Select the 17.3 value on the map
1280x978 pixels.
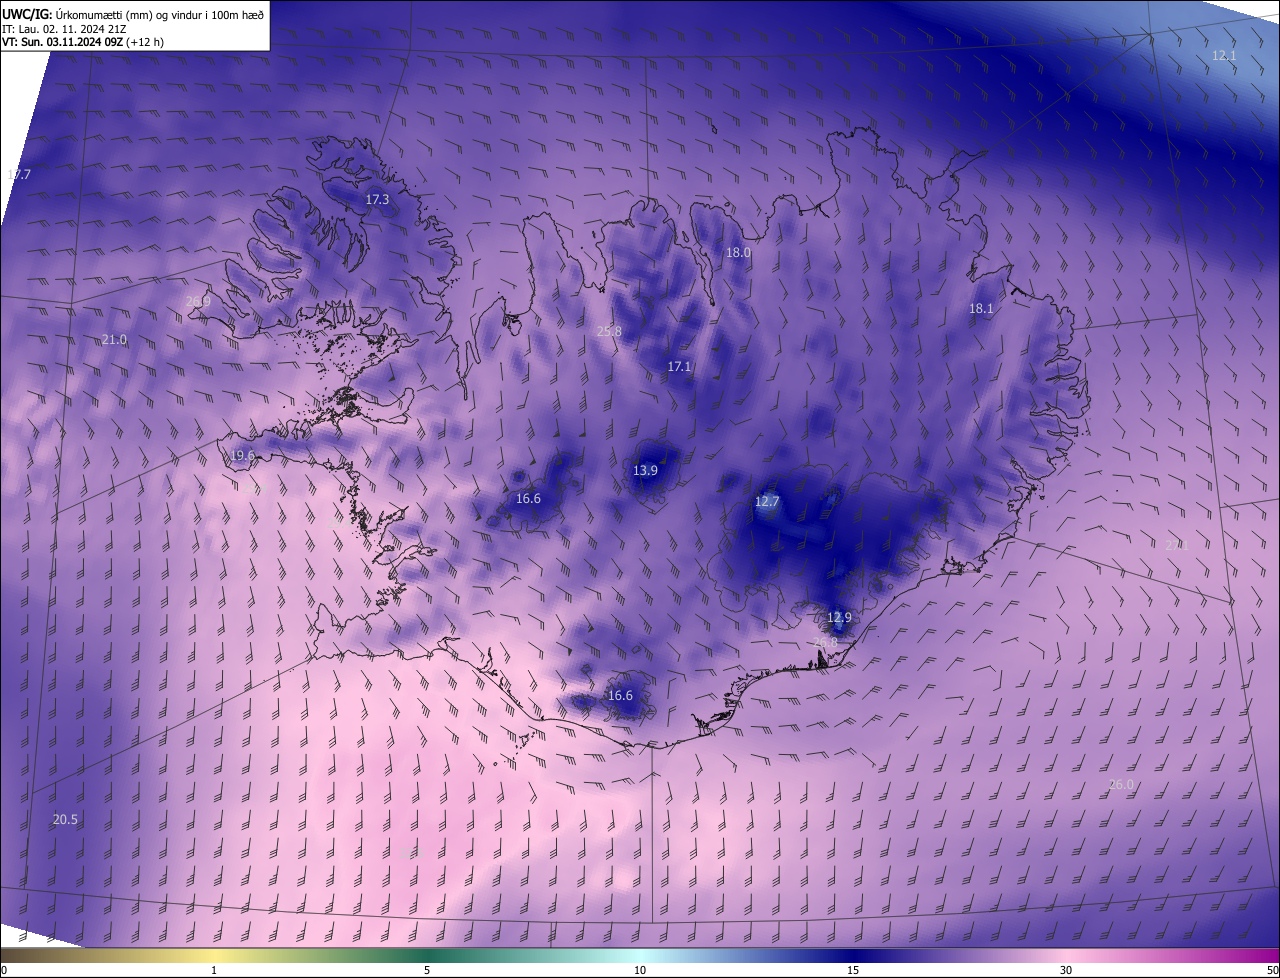pyautogui.click(x=377, y=200)
